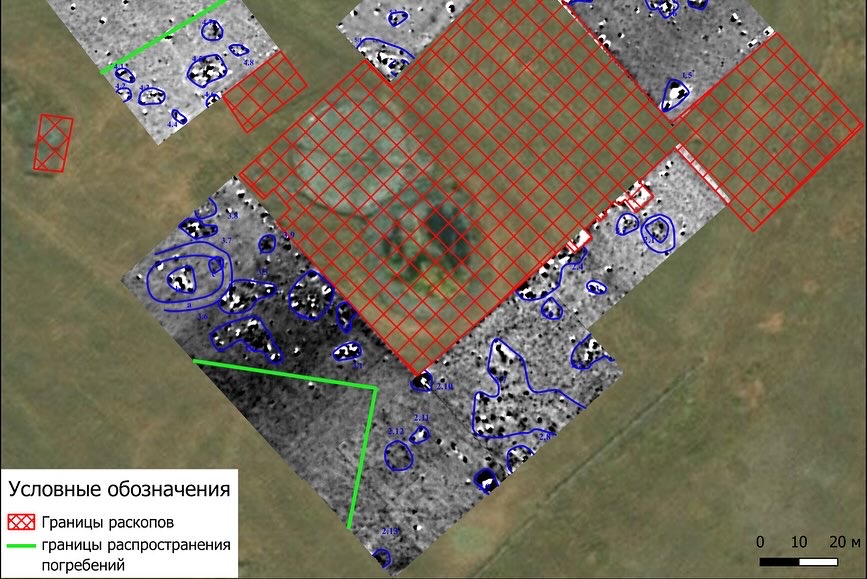Click the anomaly label 4.8
This screenshot has width=867, height=579.
pyautogui.click(x=249, y=63)
